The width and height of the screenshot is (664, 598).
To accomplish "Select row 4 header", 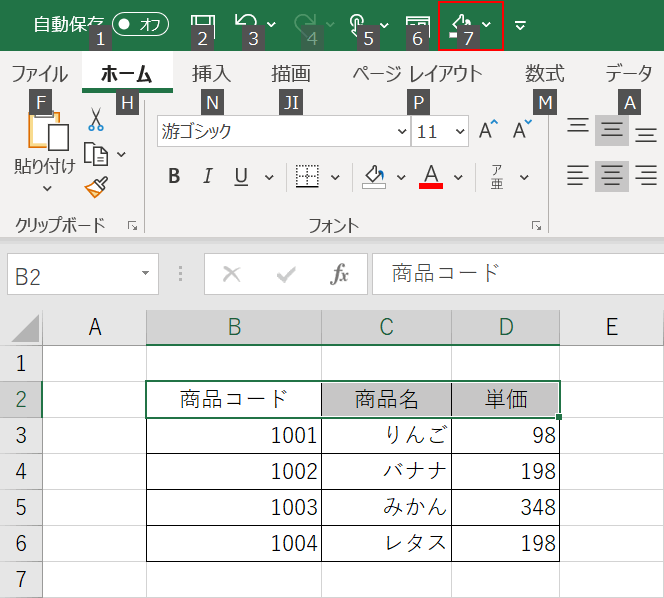I will (21, 472).
